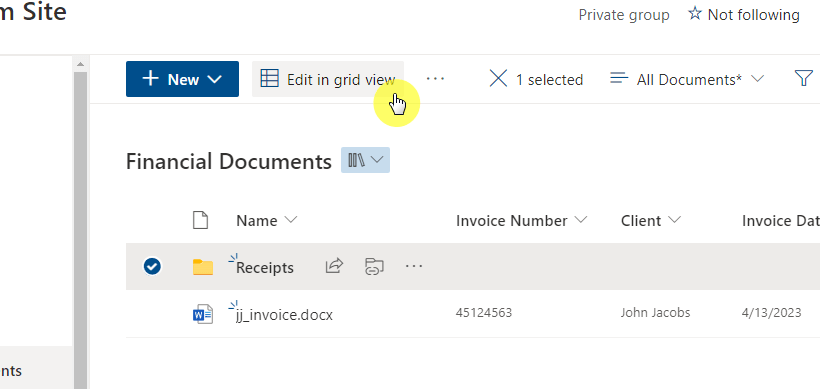
Task: Click the folder link icon for Receipts
Action: 374,267
